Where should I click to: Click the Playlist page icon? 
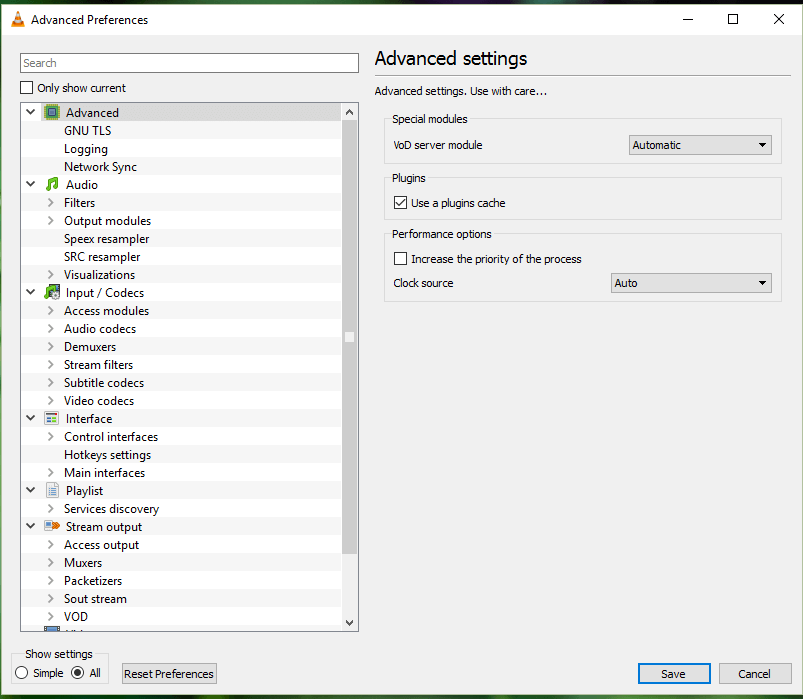pyautogui.click(x=52, y=491)
